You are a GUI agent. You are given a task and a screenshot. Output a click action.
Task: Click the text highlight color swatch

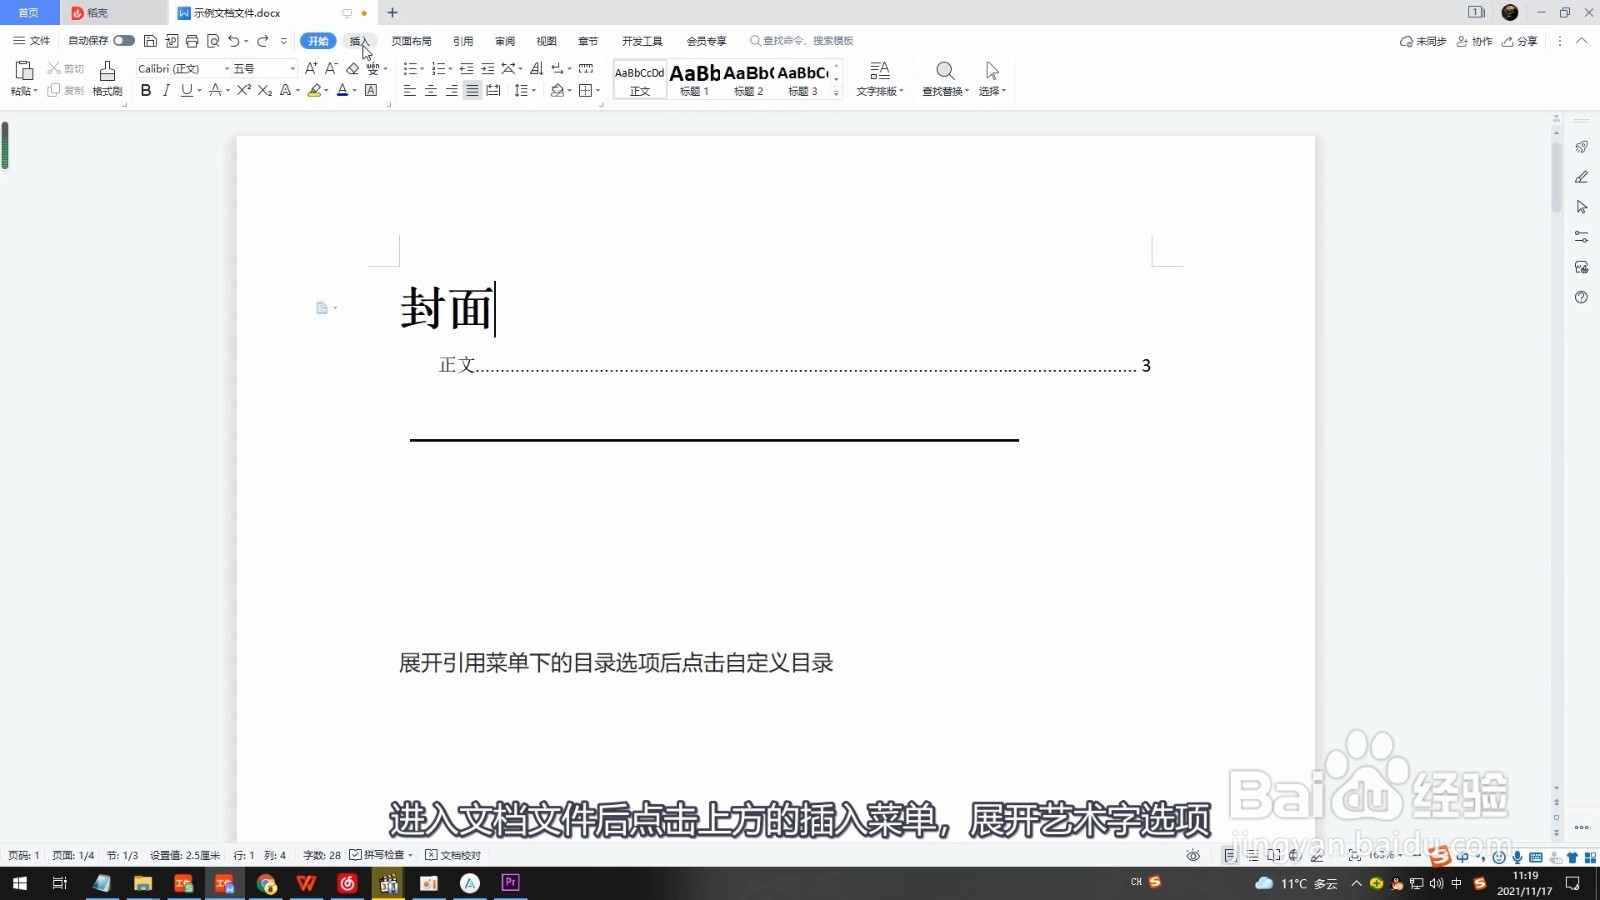click(314, 90)
